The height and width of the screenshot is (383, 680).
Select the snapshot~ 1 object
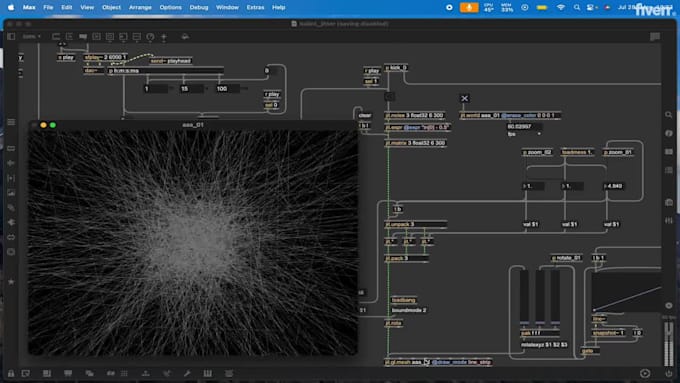608,333
